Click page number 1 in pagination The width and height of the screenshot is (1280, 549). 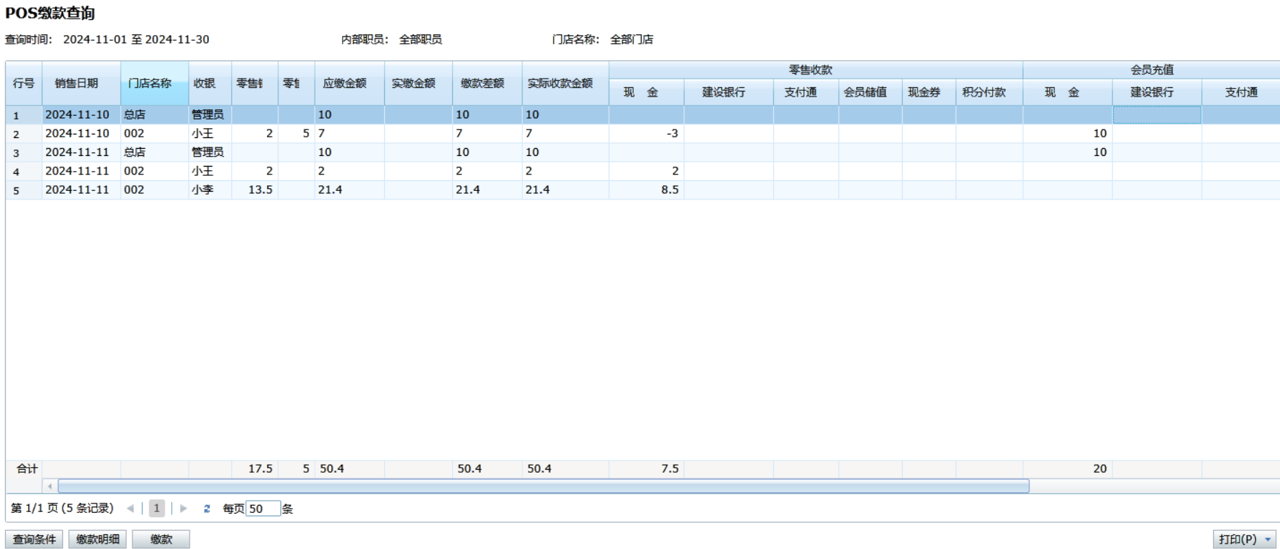point(157,509)
